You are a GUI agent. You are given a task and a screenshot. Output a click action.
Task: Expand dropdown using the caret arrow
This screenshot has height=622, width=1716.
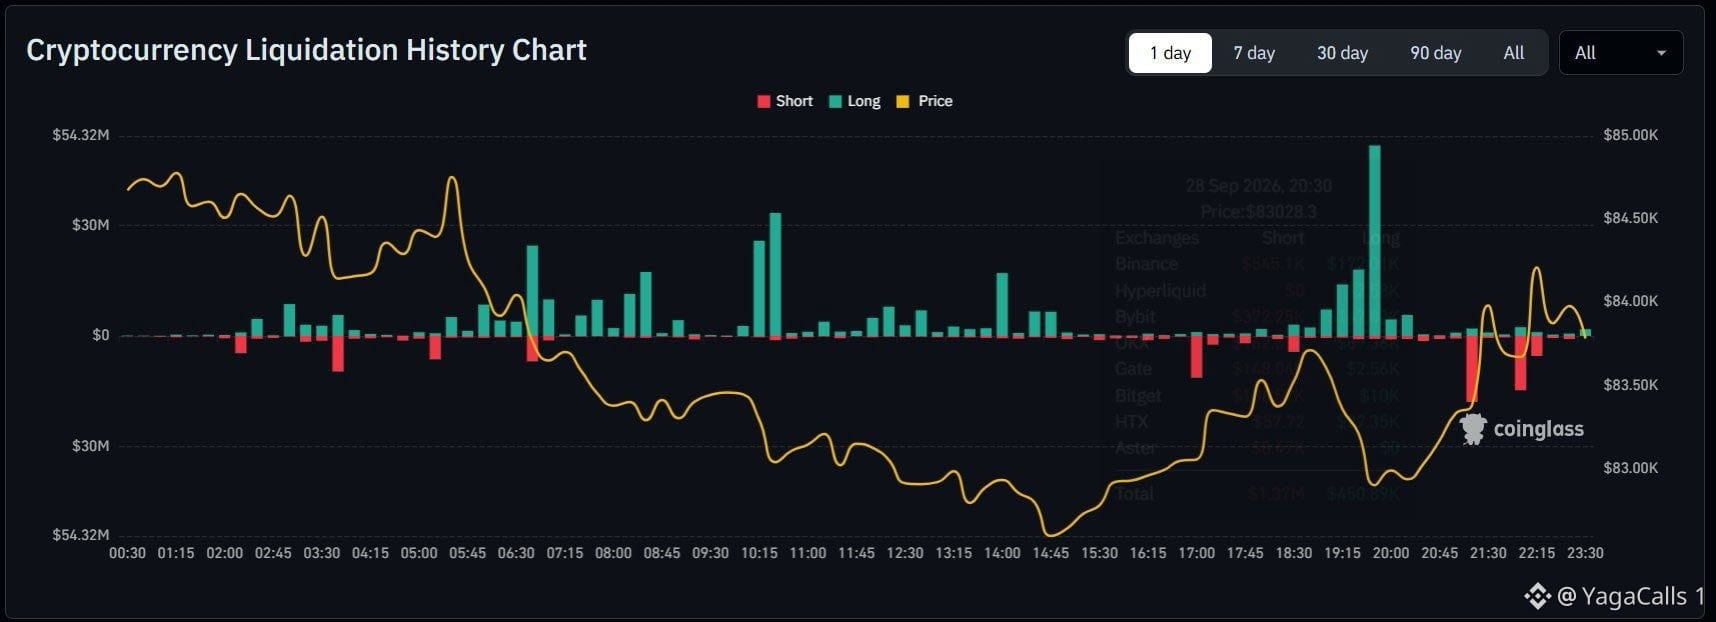(x=1661, y=53)
